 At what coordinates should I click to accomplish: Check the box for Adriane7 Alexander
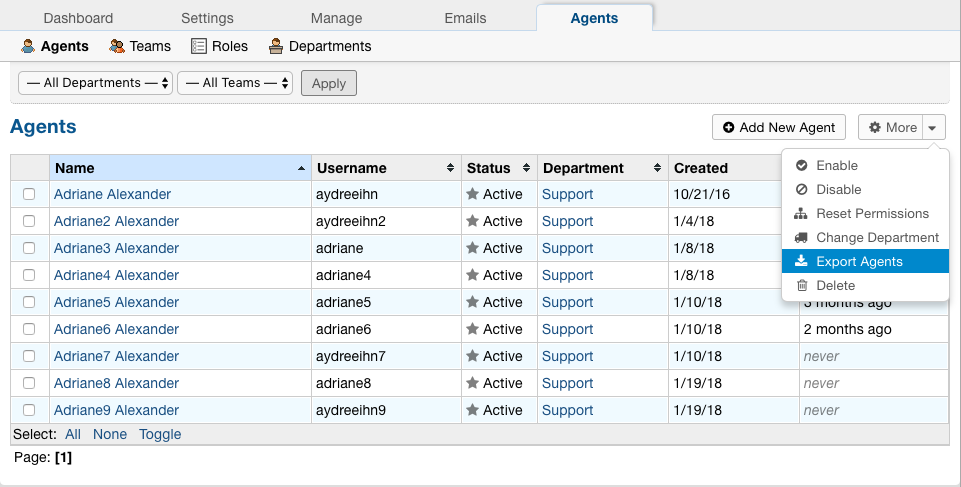click(29, 356)
